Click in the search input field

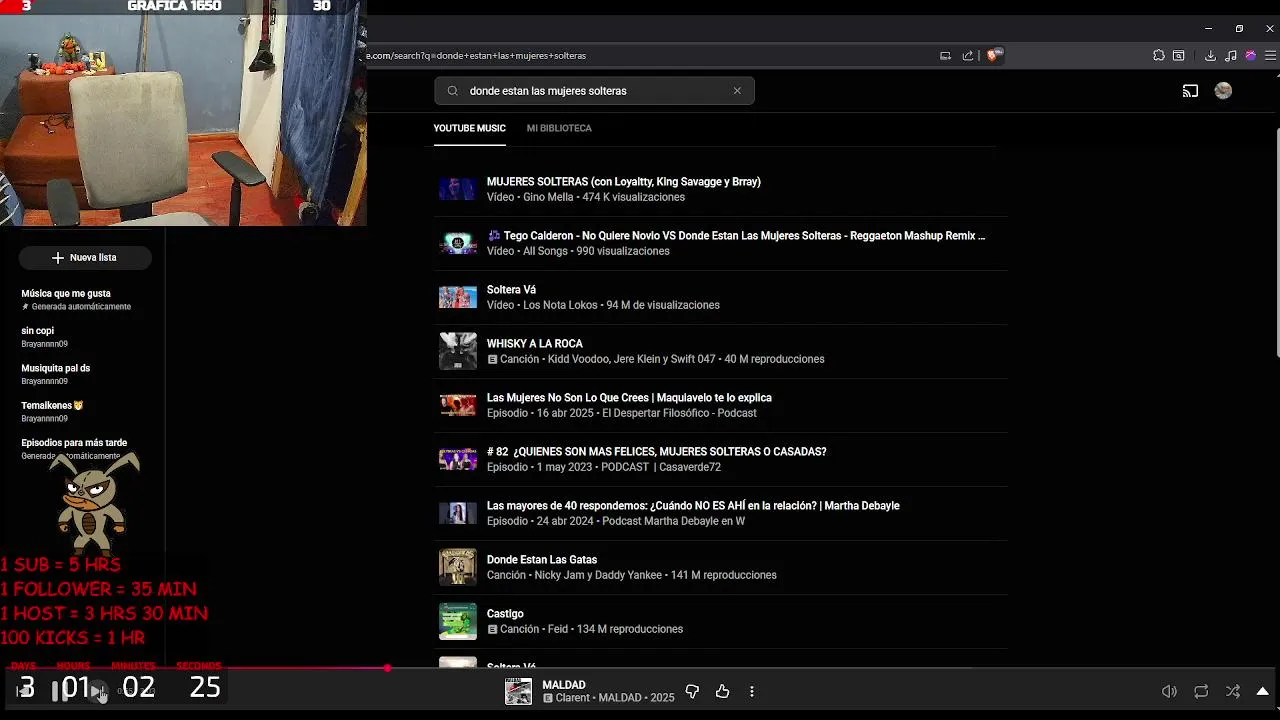coord(594,91)
